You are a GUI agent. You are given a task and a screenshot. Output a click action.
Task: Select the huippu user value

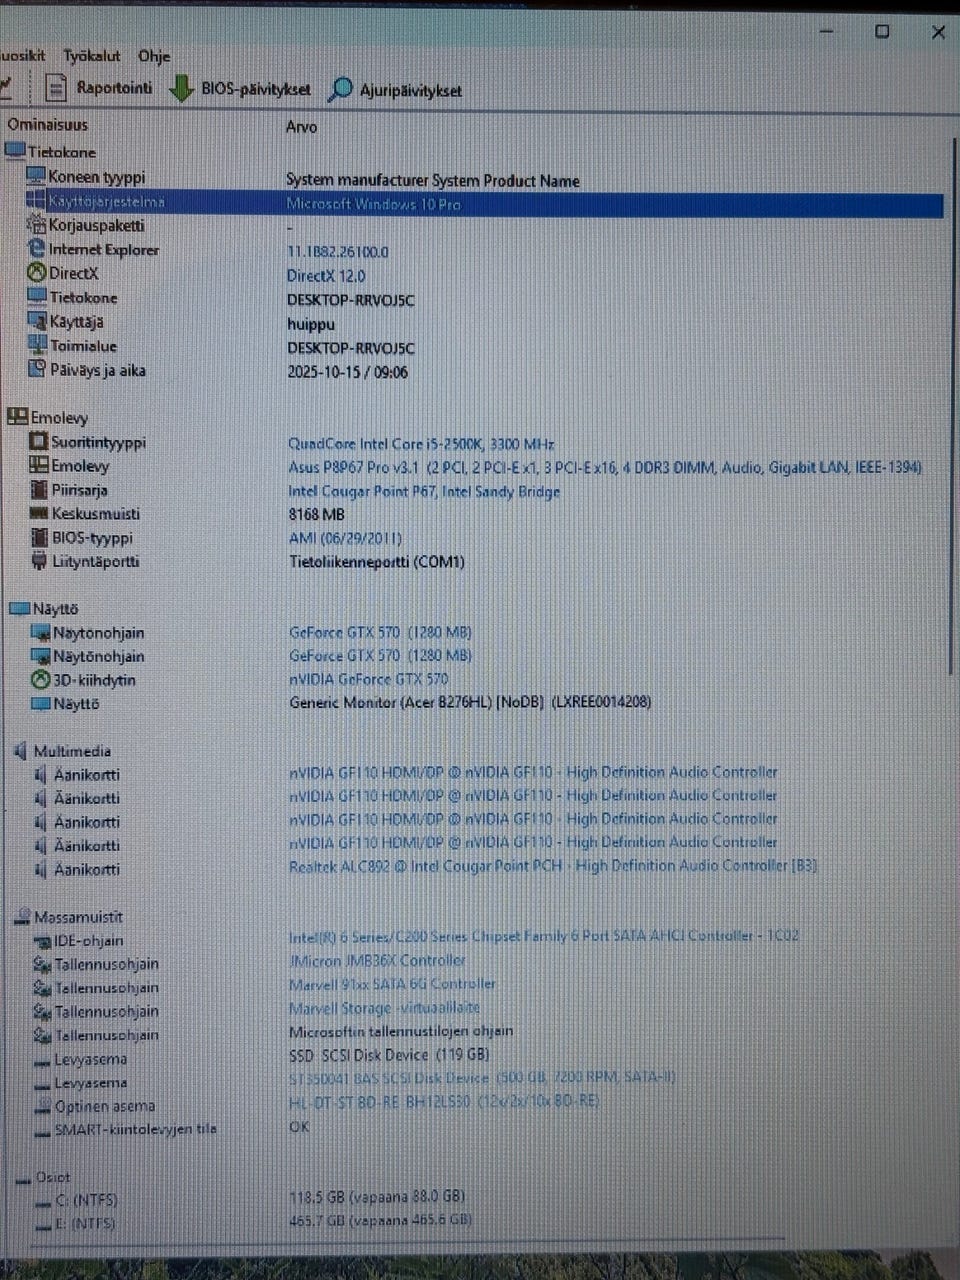[311, 325]
